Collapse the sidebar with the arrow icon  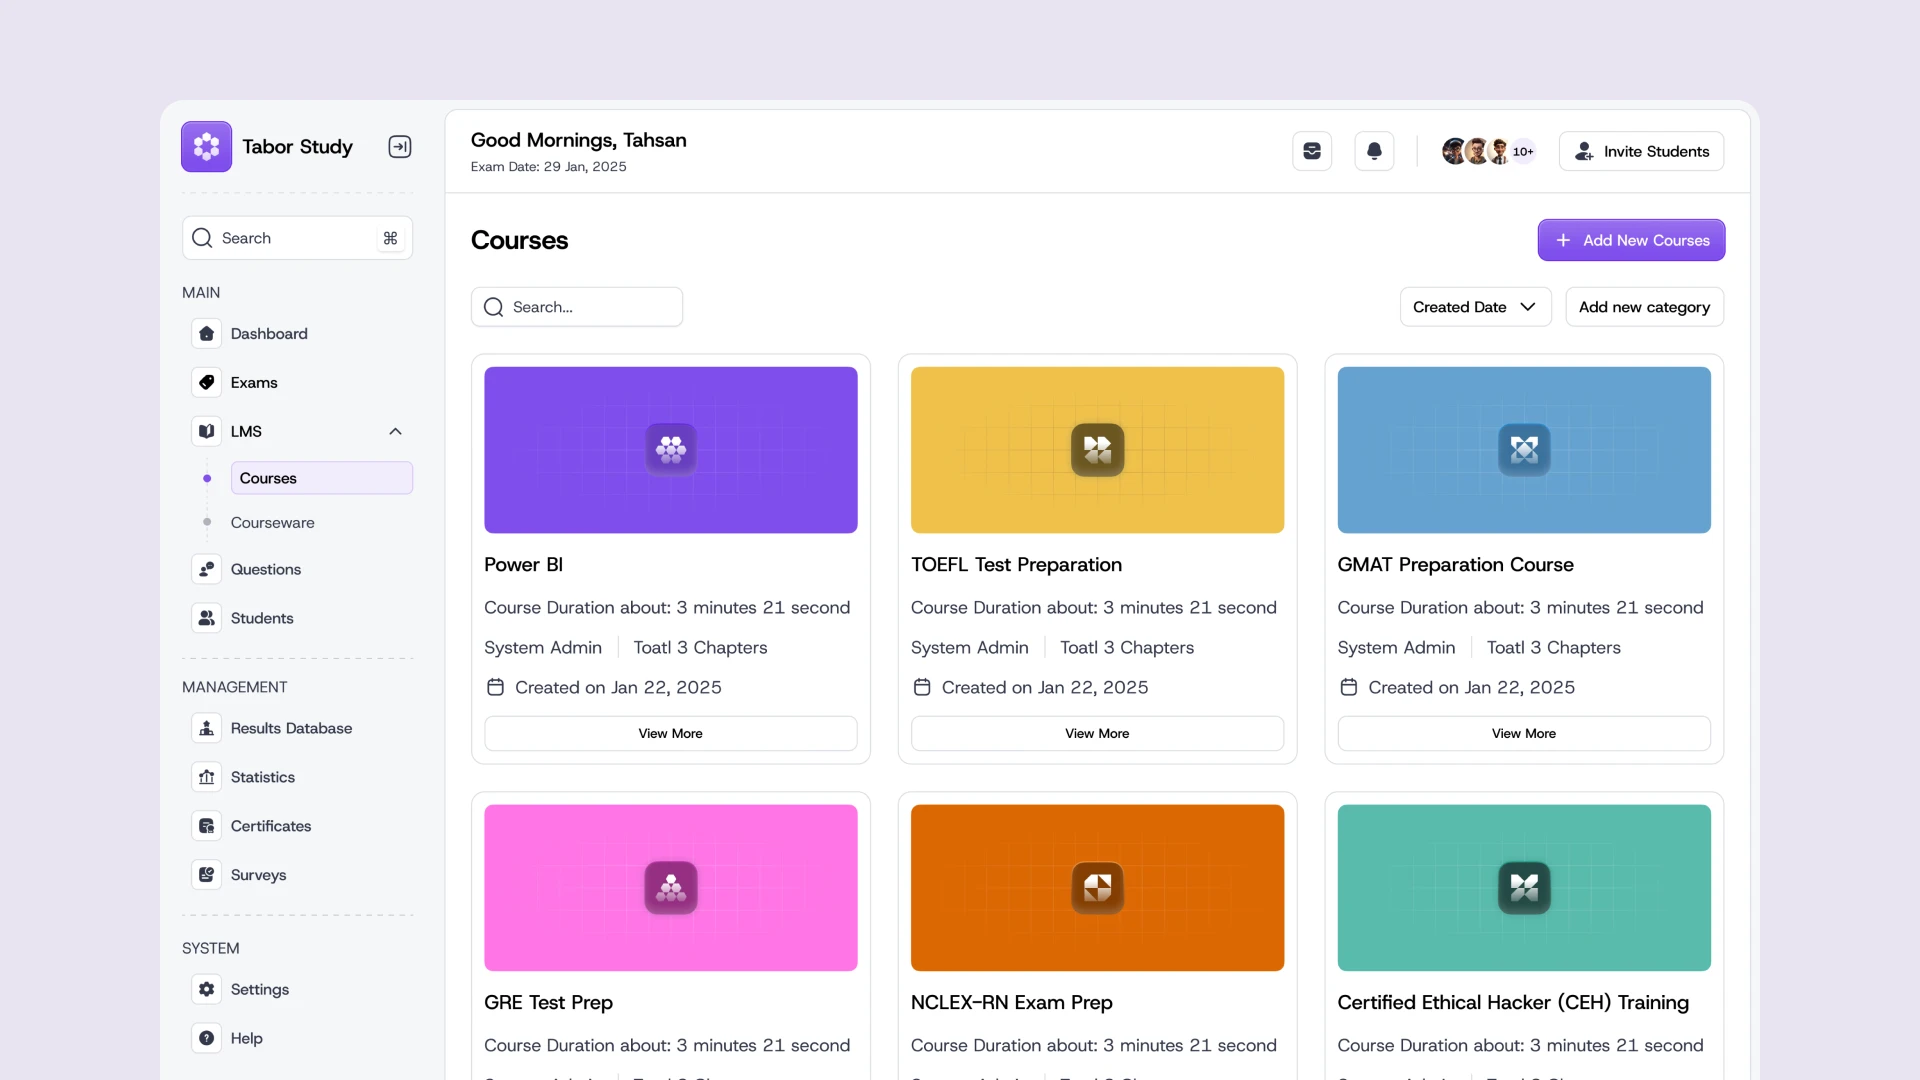coord(400,147)
